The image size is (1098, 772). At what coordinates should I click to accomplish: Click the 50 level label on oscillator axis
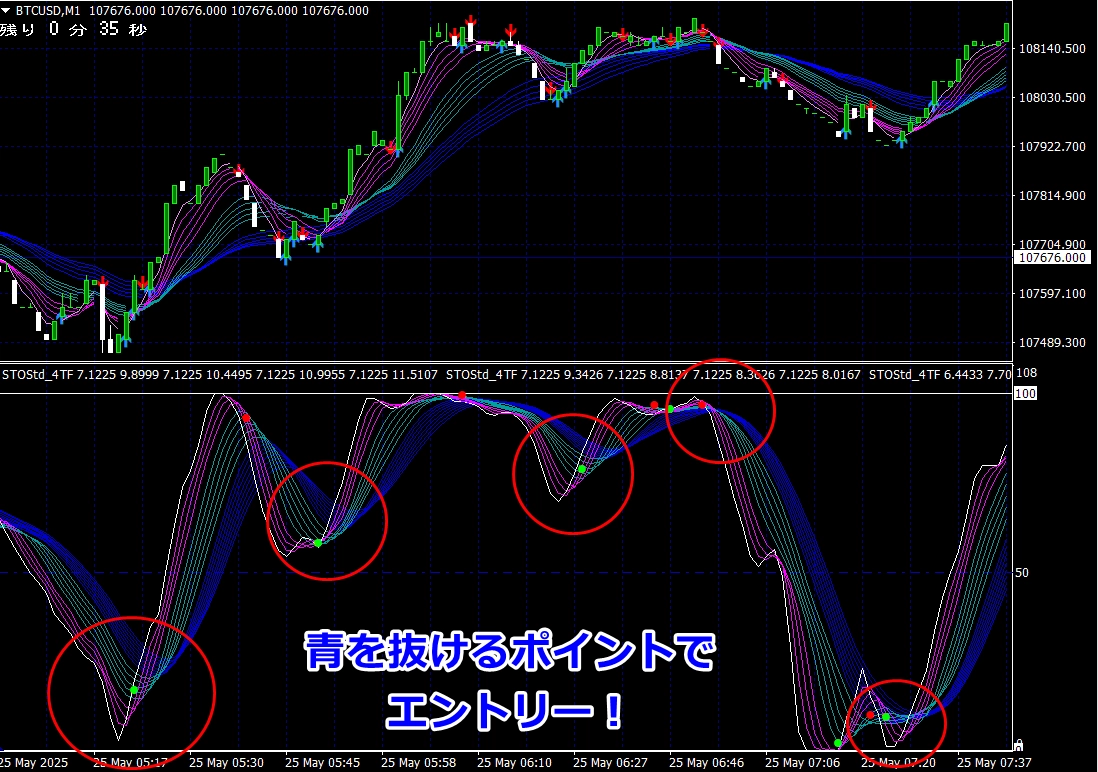pos(1022,573)
